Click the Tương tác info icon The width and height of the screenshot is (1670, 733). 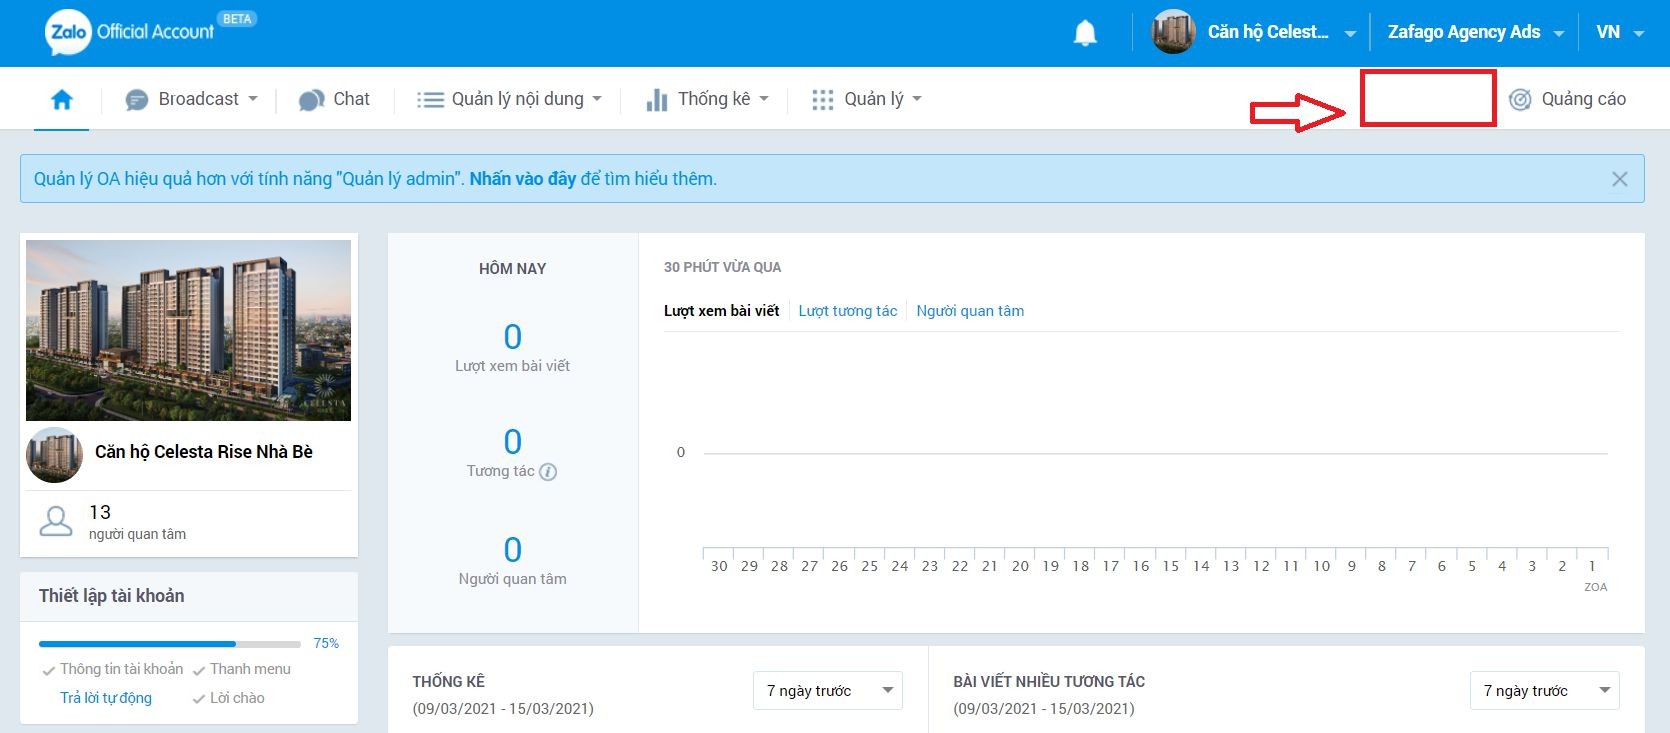tap(548, 472)
